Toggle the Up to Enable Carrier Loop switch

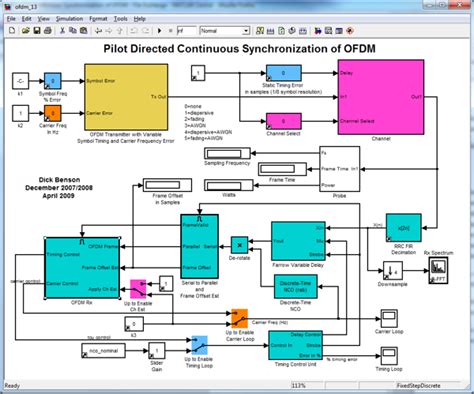[x=239, y=318]
